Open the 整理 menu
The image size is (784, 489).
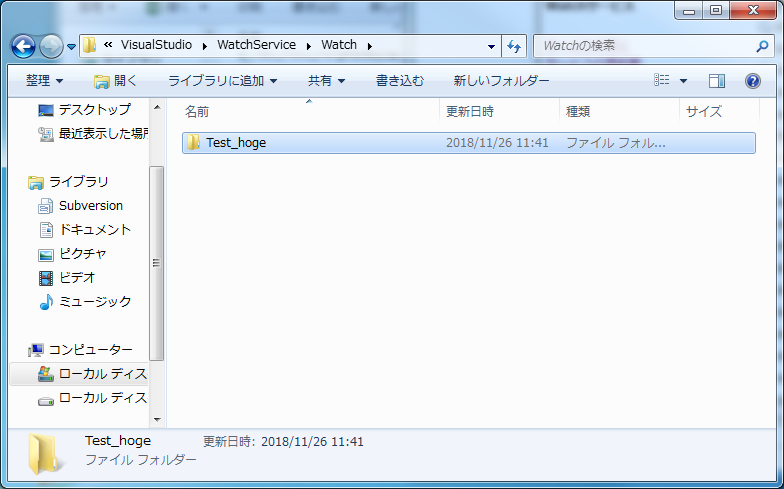click(44, 80)
